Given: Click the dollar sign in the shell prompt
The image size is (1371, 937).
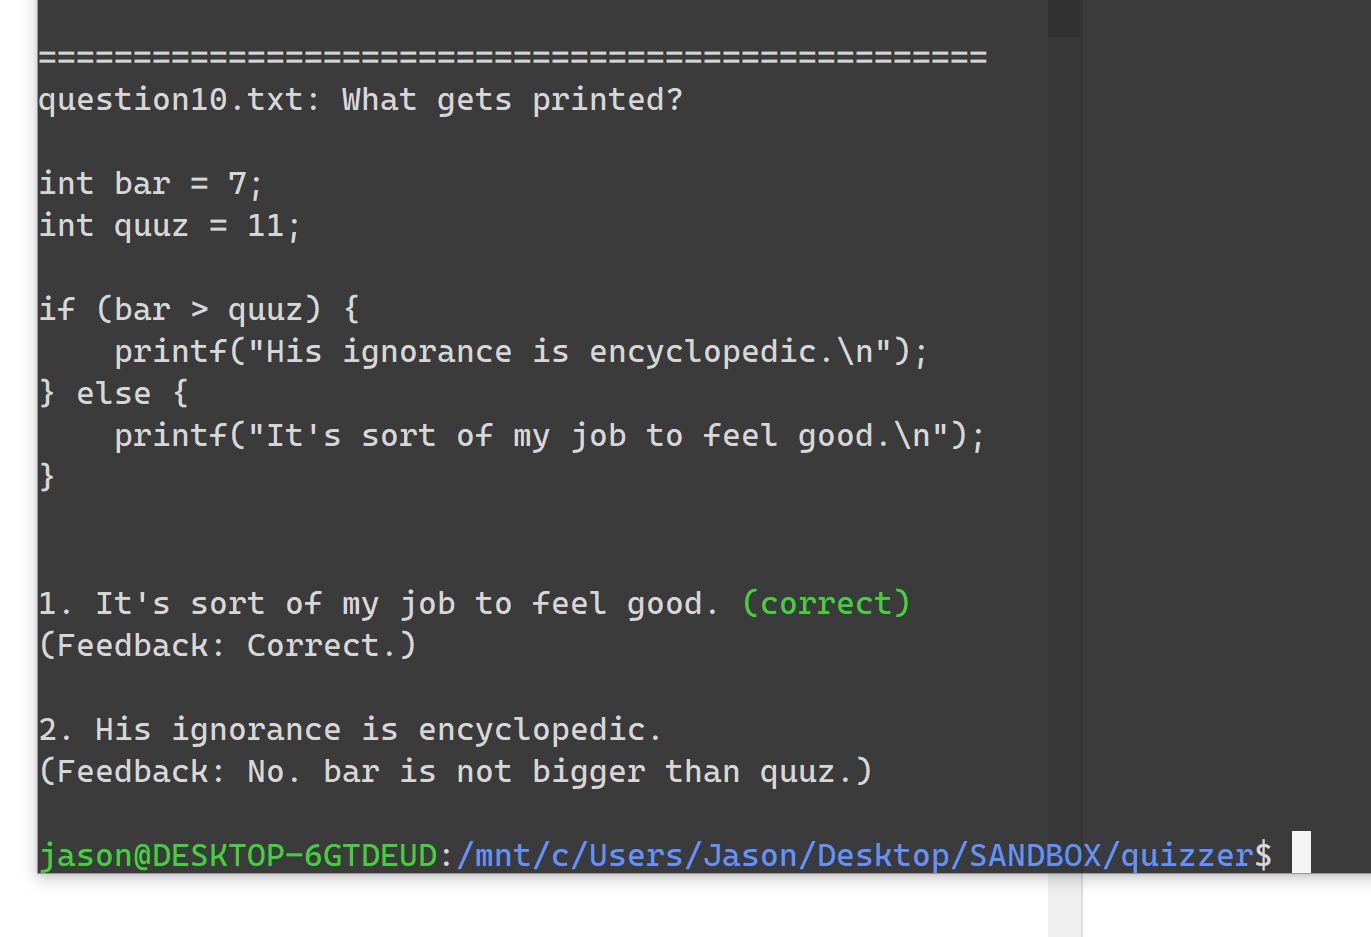Looking at the screenshot, I should click(1264, 855).
